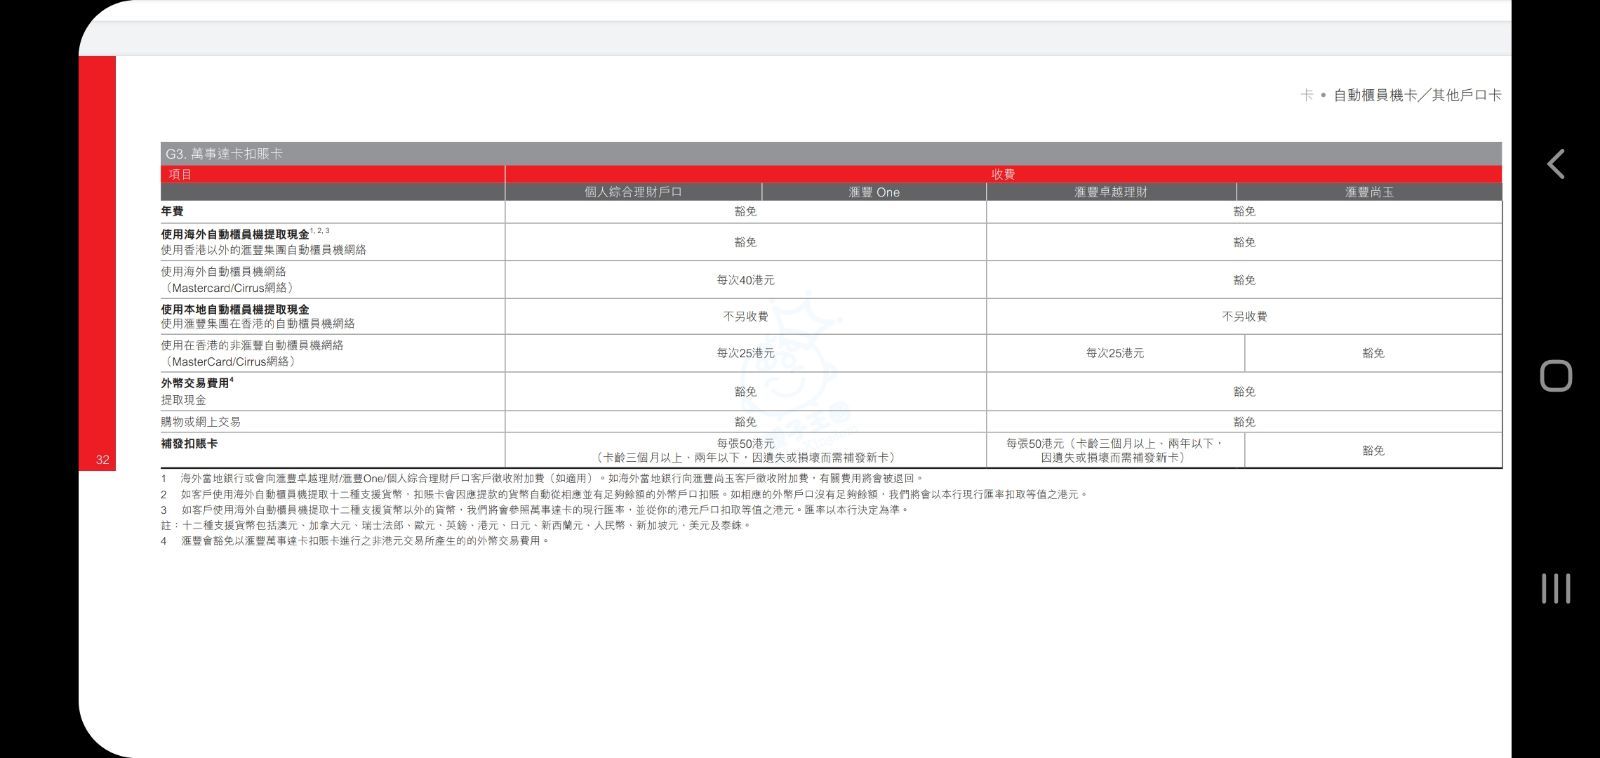The image size is (1600, 758).
Task: Select 每張50港元 under 個人綜合理財戶口
Action: coord(745,443)
